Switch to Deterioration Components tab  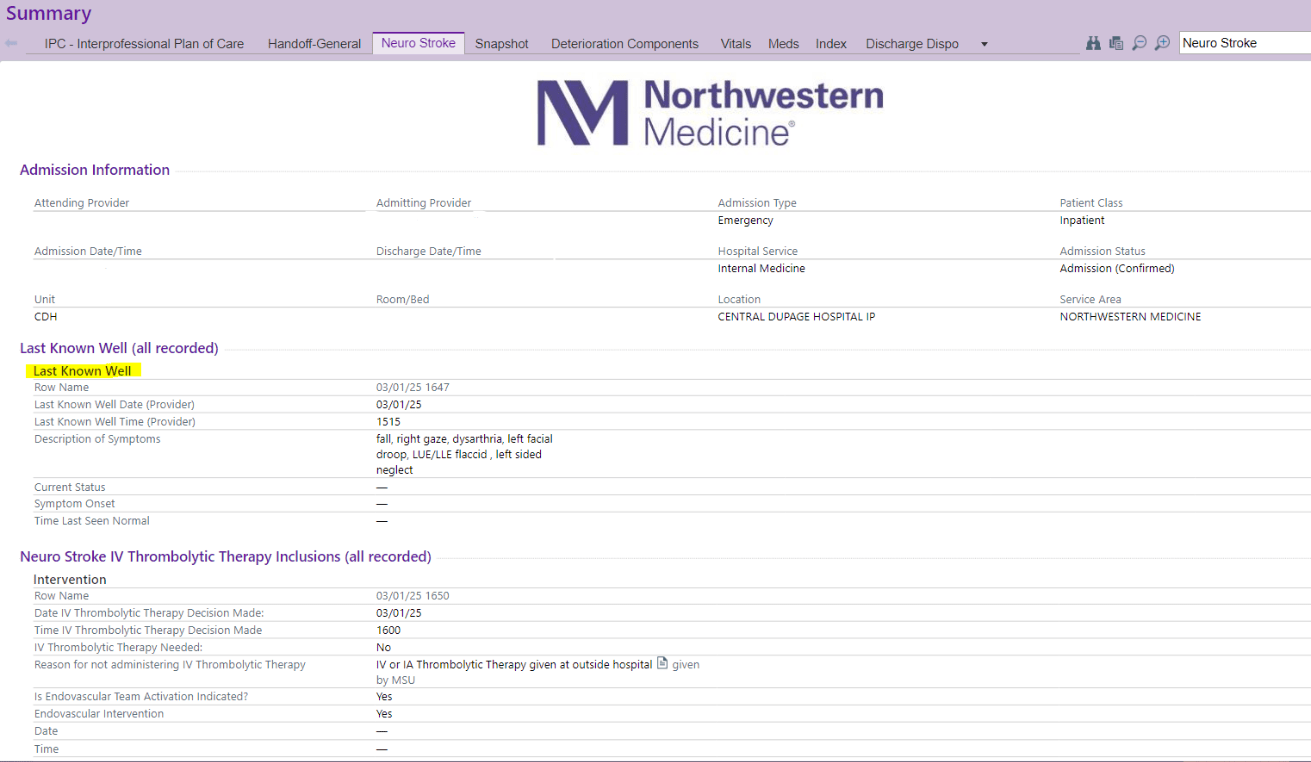(625, 44)
